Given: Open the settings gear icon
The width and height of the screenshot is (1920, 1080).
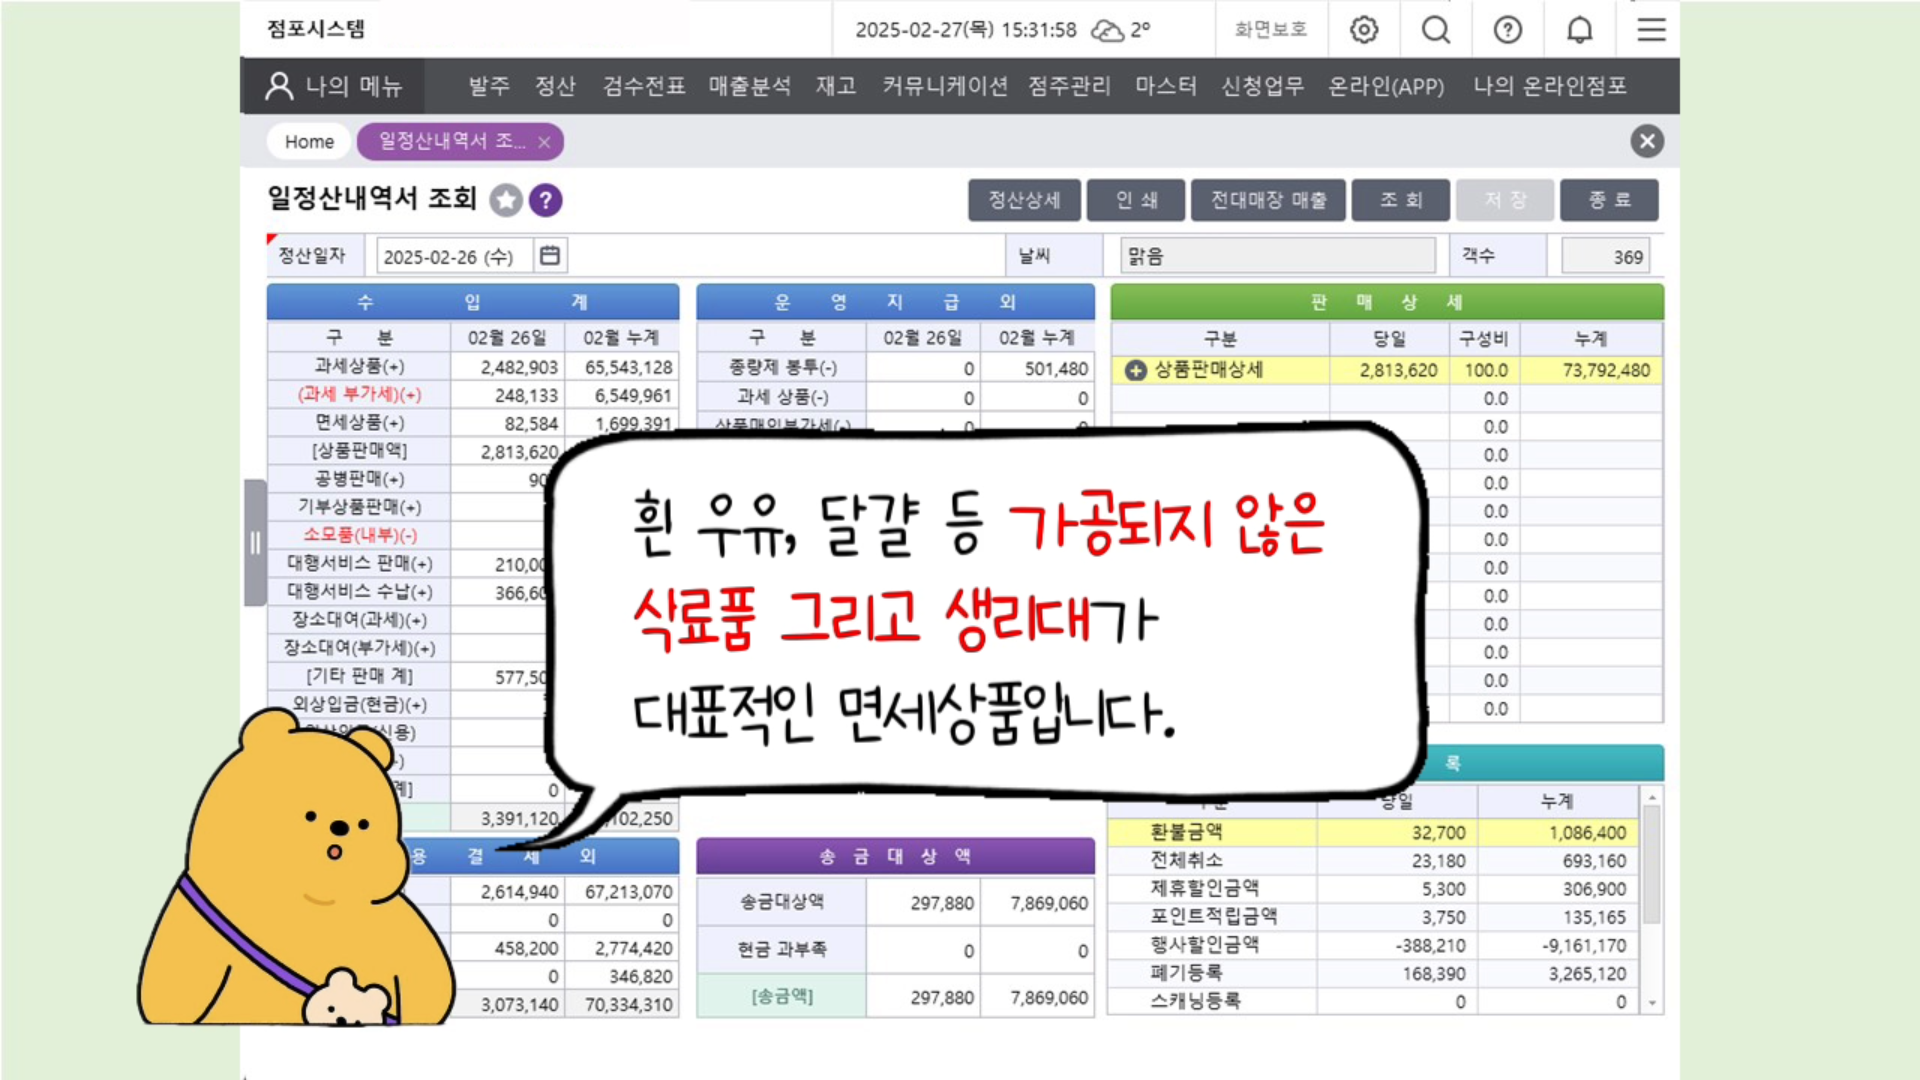Looking at the screenshot, I should pyautogui.click(x=1364, y=30).
